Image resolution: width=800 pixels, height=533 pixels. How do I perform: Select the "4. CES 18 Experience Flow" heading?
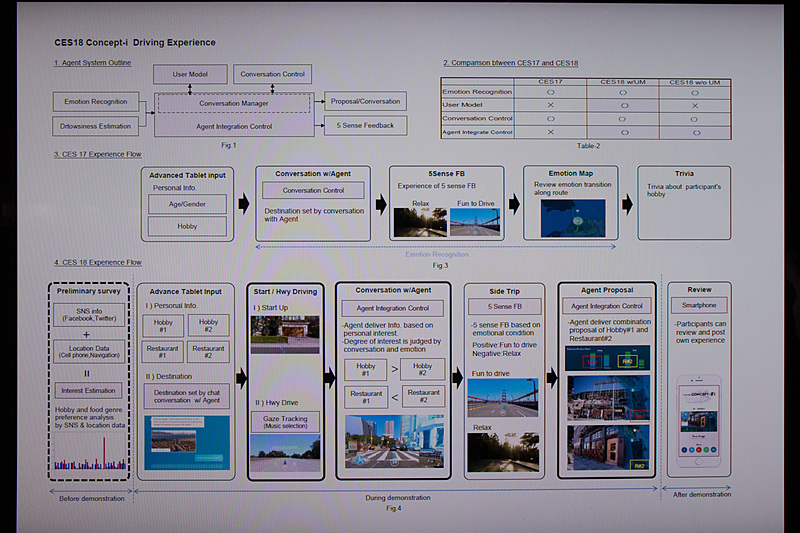[x=98, y=262]
